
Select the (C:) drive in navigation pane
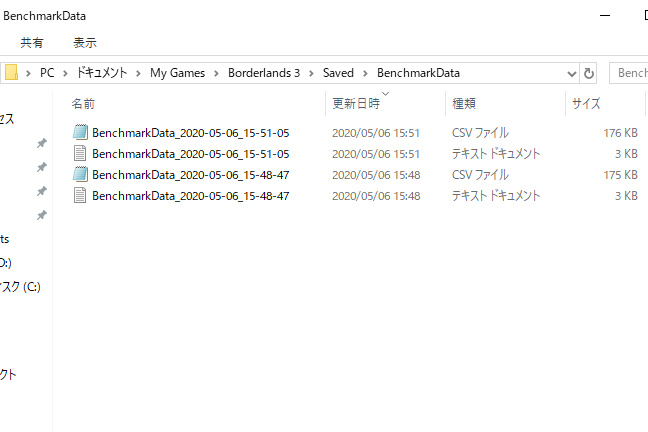click(x=18, y=287)
